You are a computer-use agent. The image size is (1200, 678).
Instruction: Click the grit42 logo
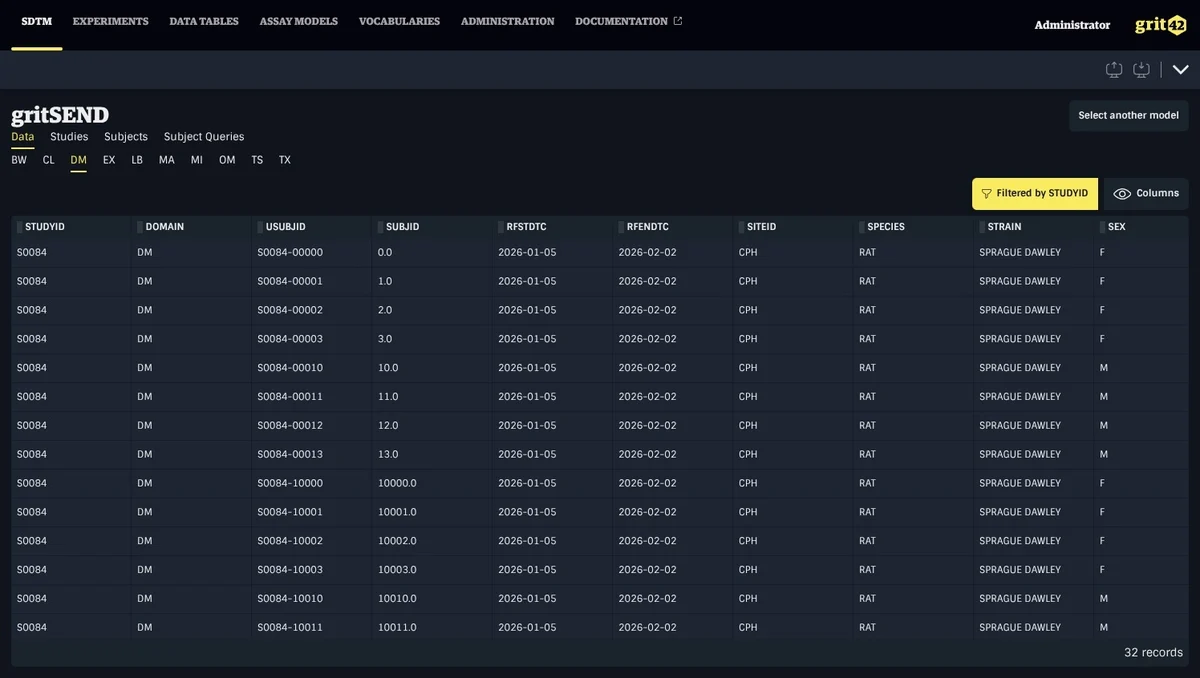[1161, 25]
